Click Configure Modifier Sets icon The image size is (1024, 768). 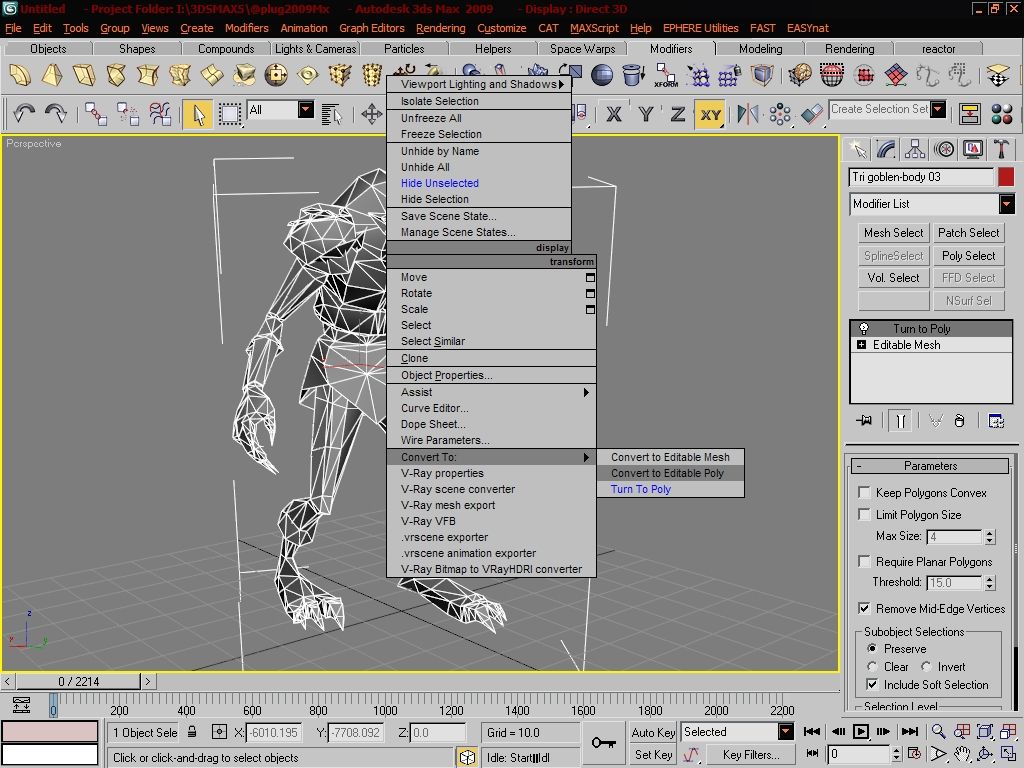pos(996,421)
